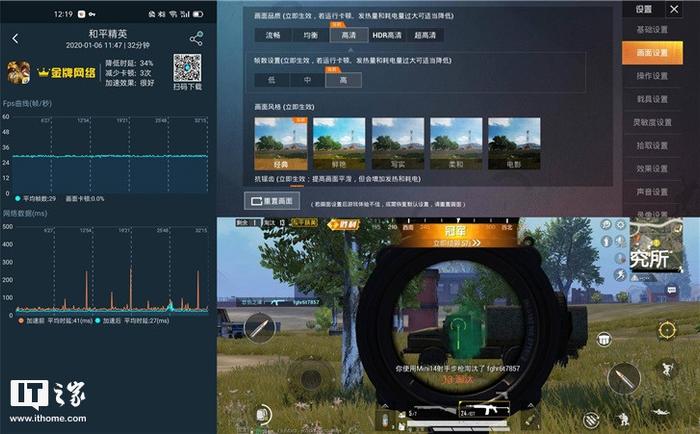Set frame rate to 中
Image resolution: width=700 pixels, height=434 pixels.
(307, 80)
